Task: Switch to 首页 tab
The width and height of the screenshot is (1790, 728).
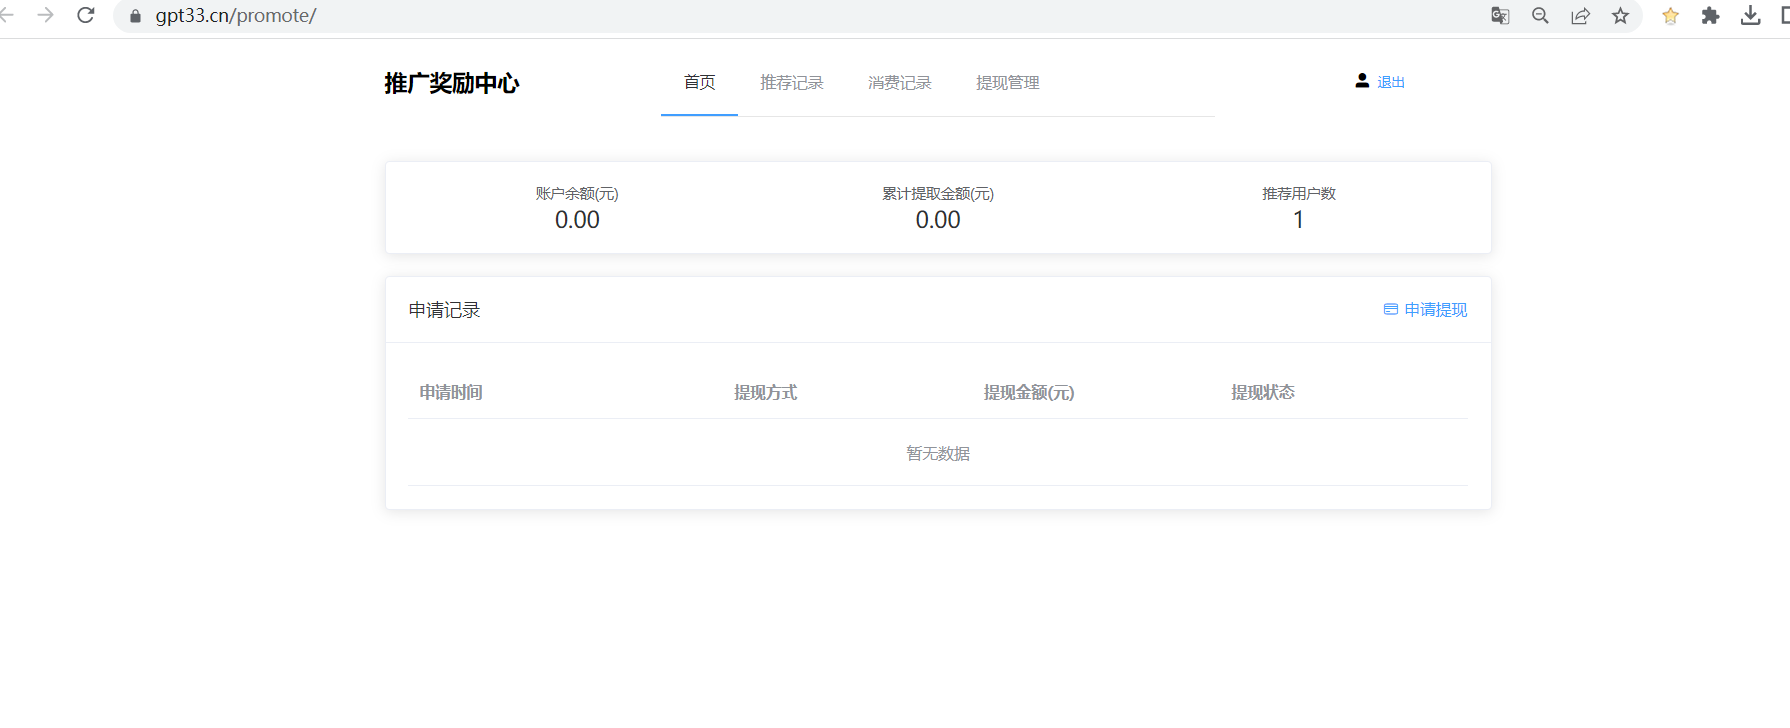Action: [700, 82]
